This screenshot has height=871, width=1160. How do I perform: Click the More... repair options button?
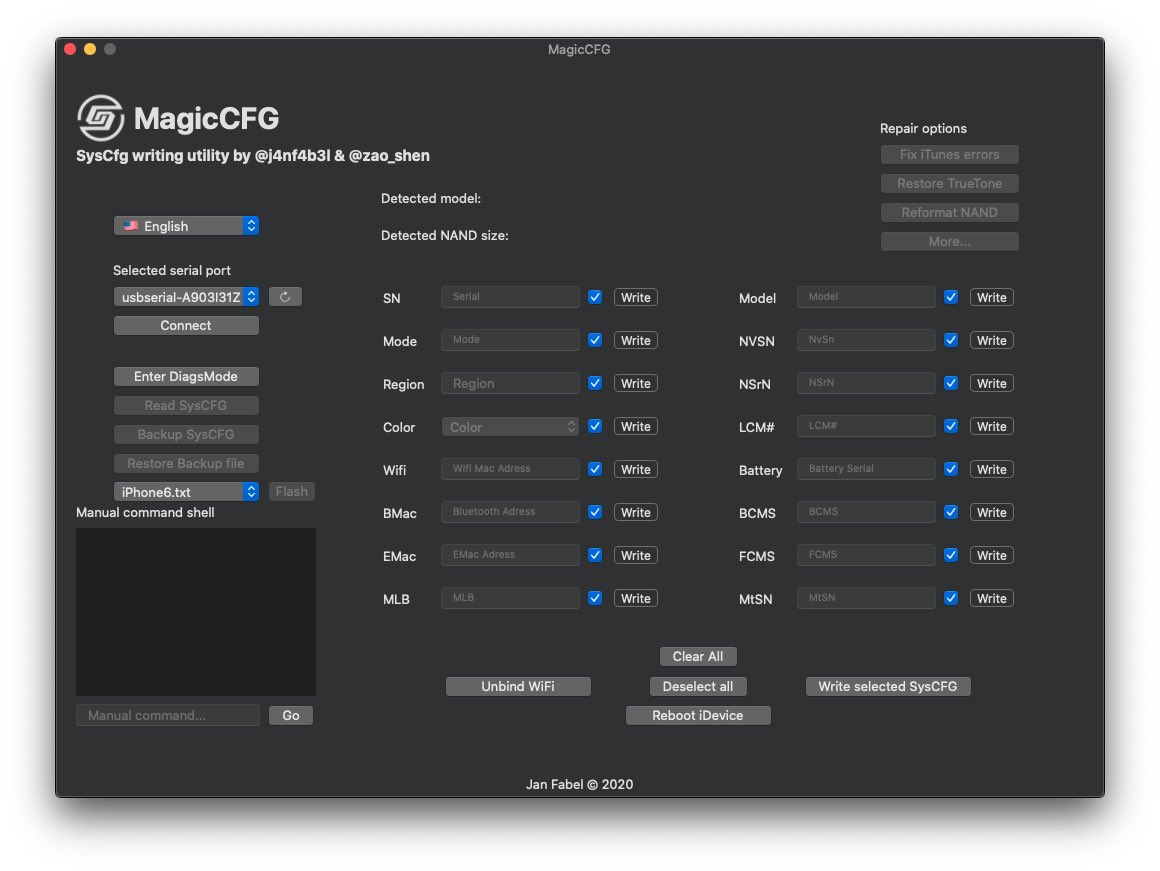point(950,241)
